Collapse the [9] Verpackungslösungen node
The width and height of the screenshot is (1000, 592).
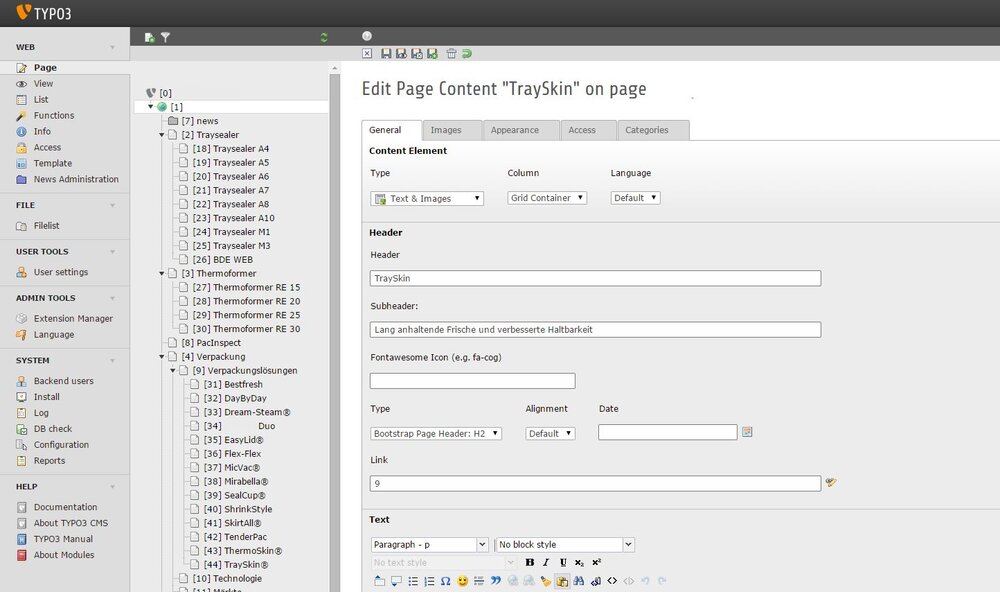pyautogui.click(x=172, y=371)
